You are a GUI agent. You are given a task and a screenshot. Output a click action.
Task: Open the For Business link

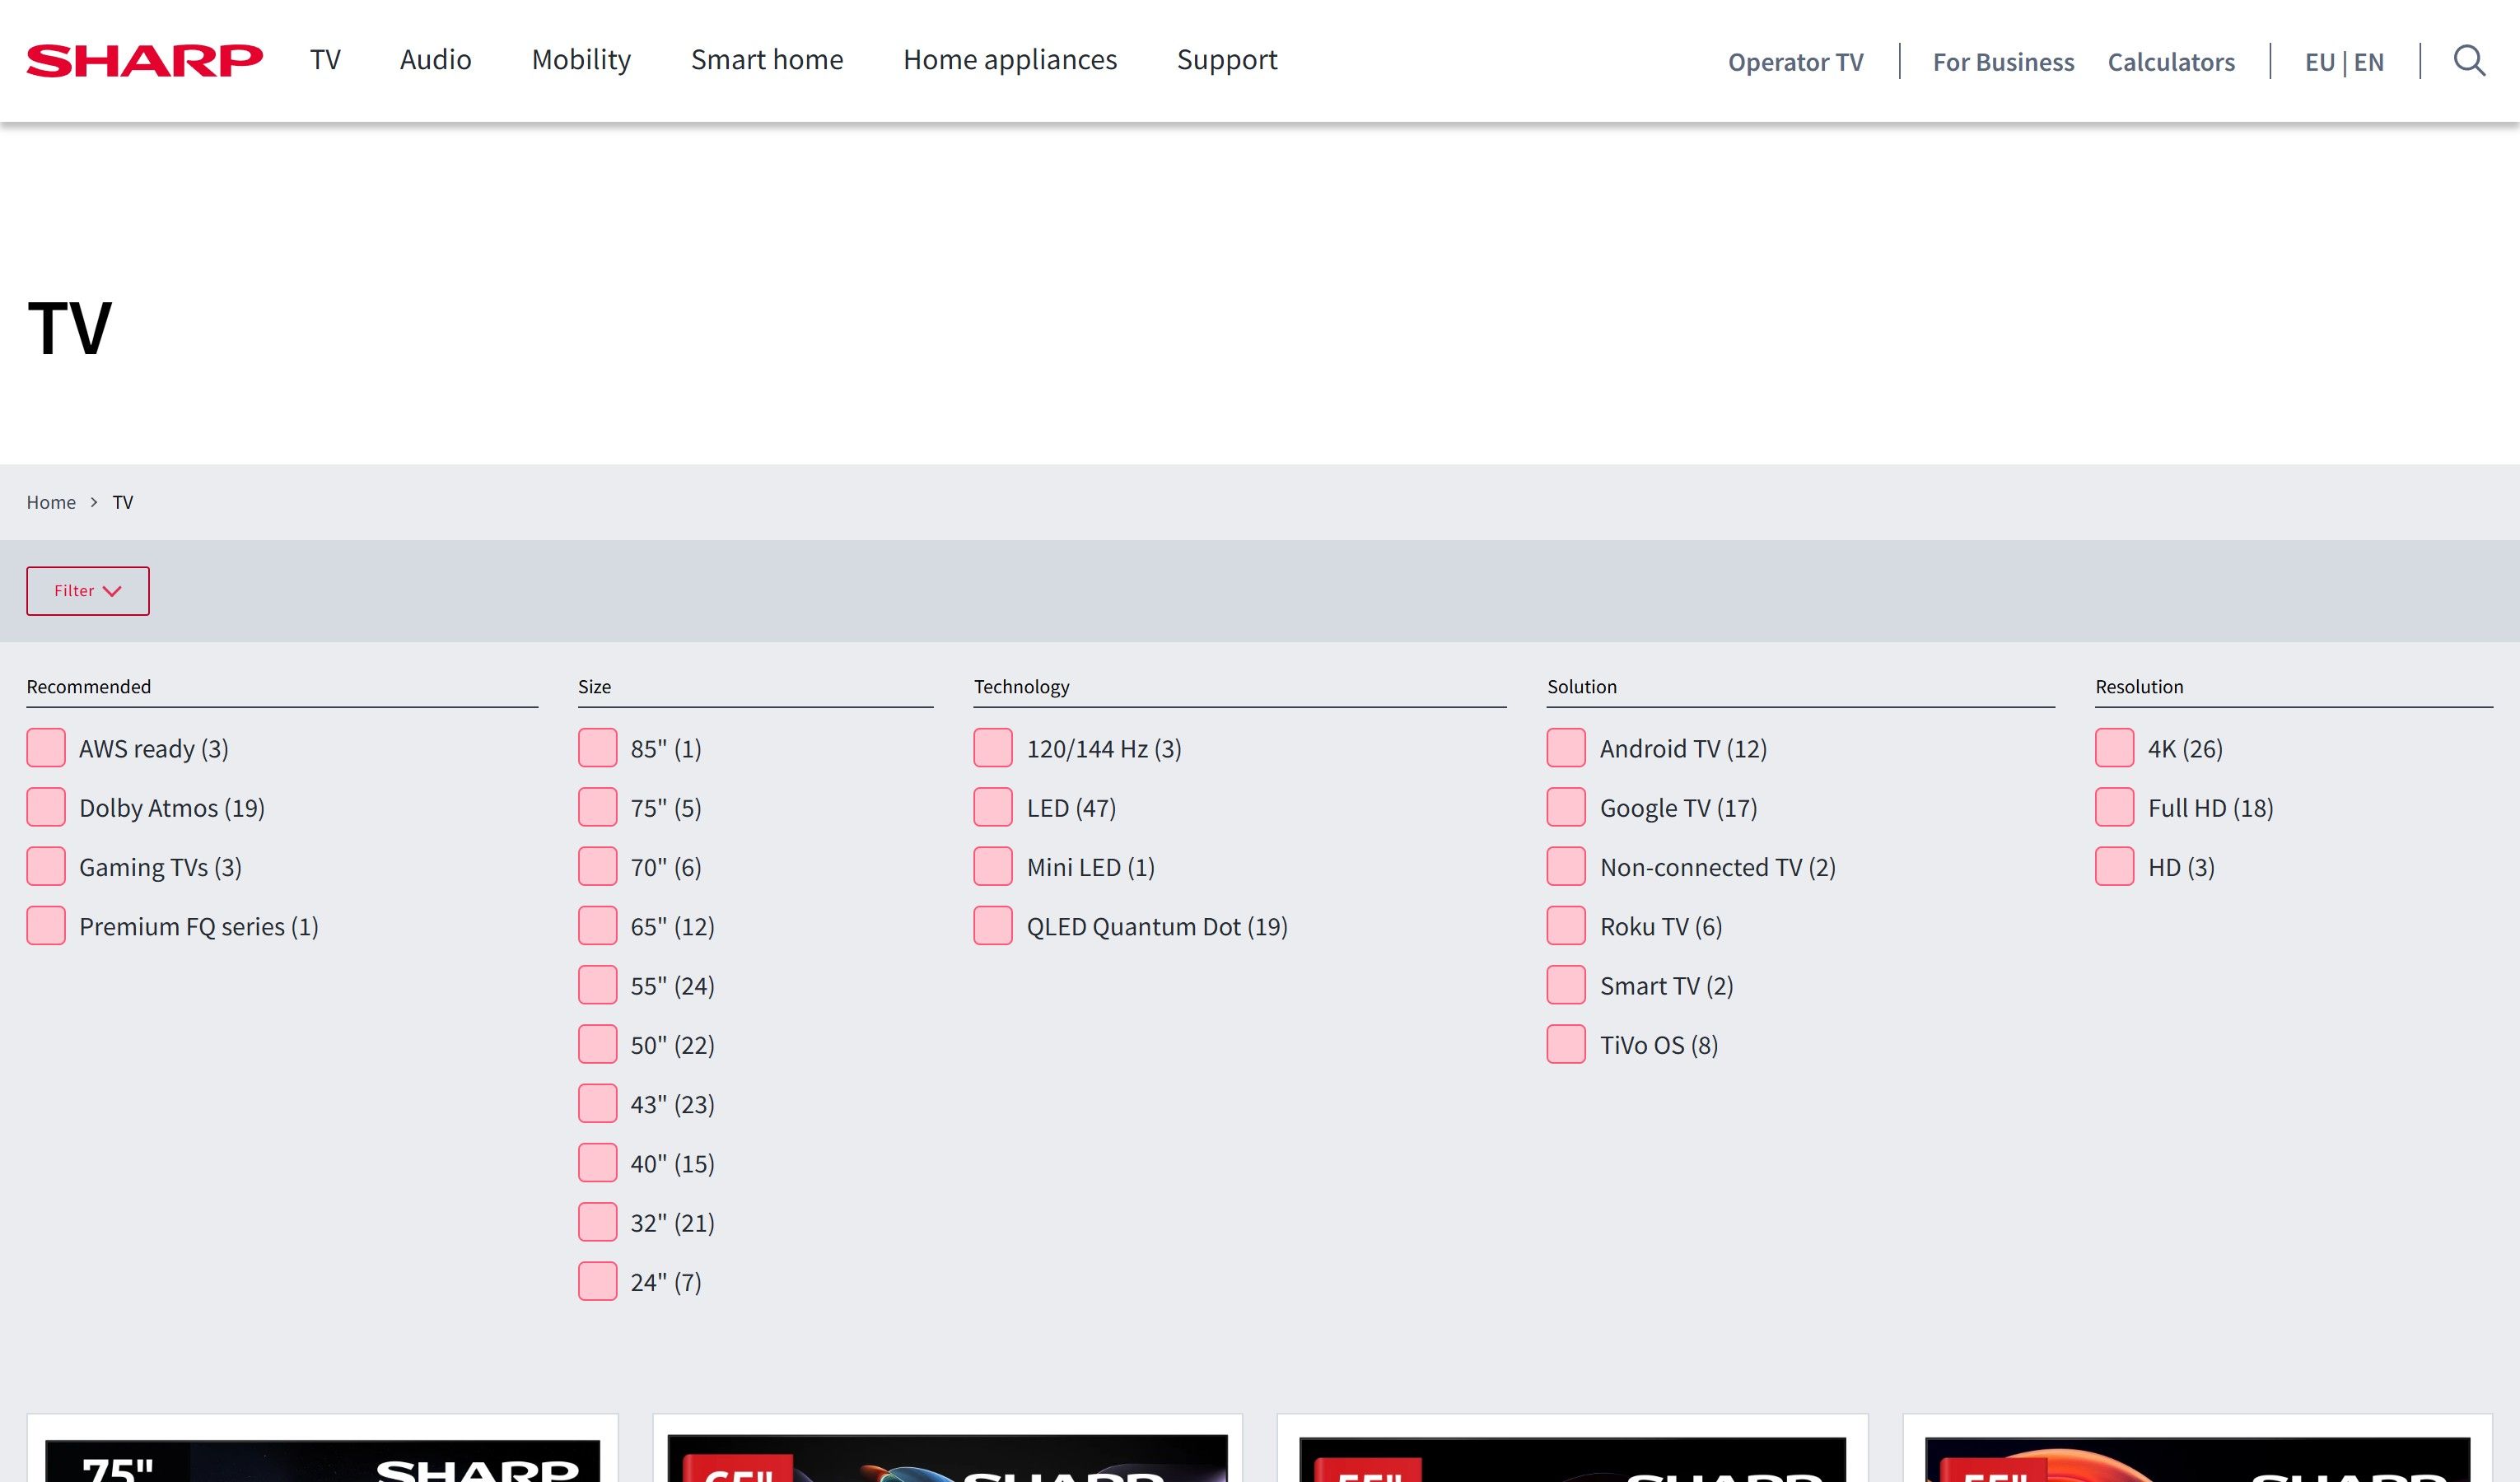[2003, 62]
